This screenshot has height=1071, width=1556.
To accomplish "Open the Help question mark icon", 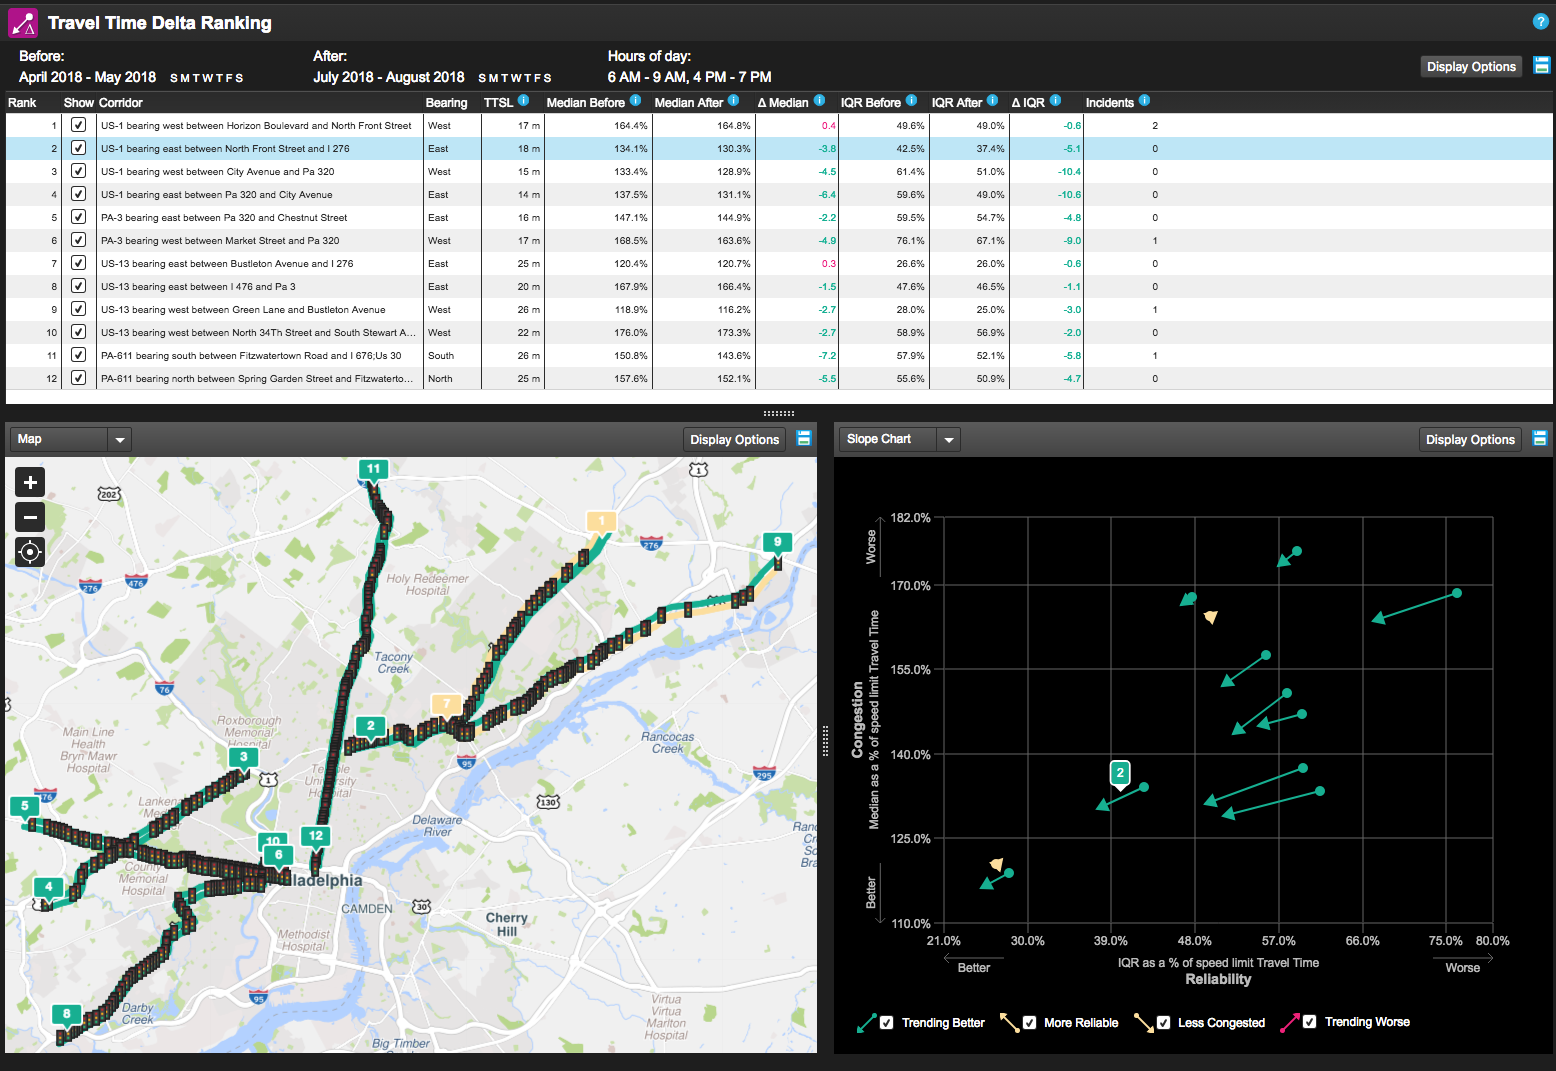I will [x=1541, y=21].
